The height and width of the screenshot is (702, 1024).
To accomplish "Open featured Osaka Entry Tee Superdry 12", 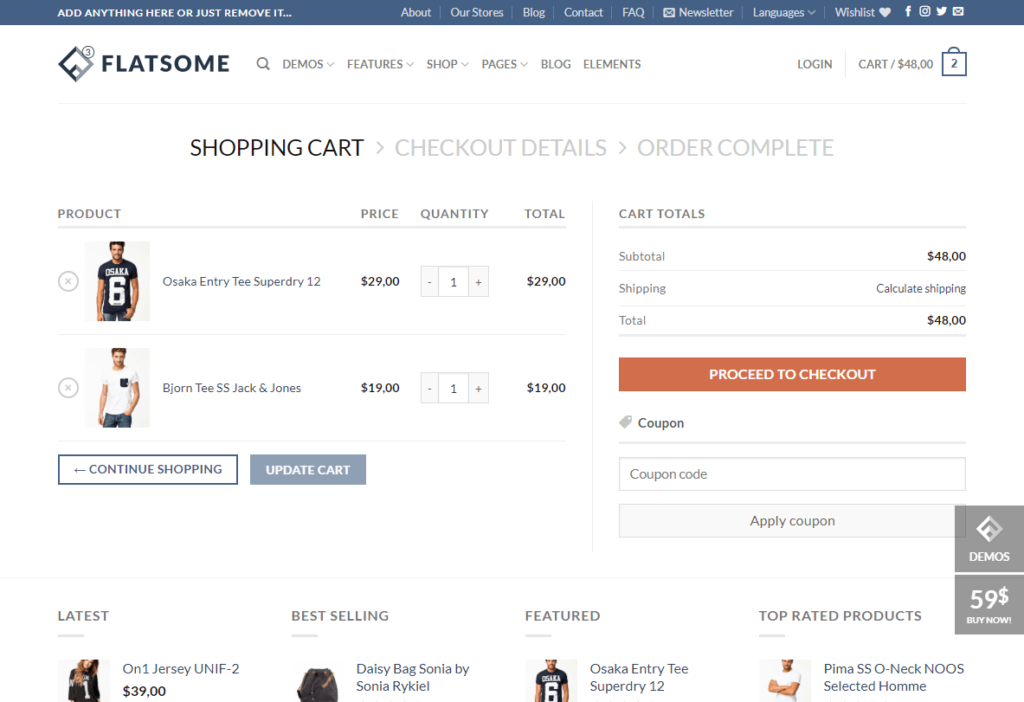I will tap(639, 677).
